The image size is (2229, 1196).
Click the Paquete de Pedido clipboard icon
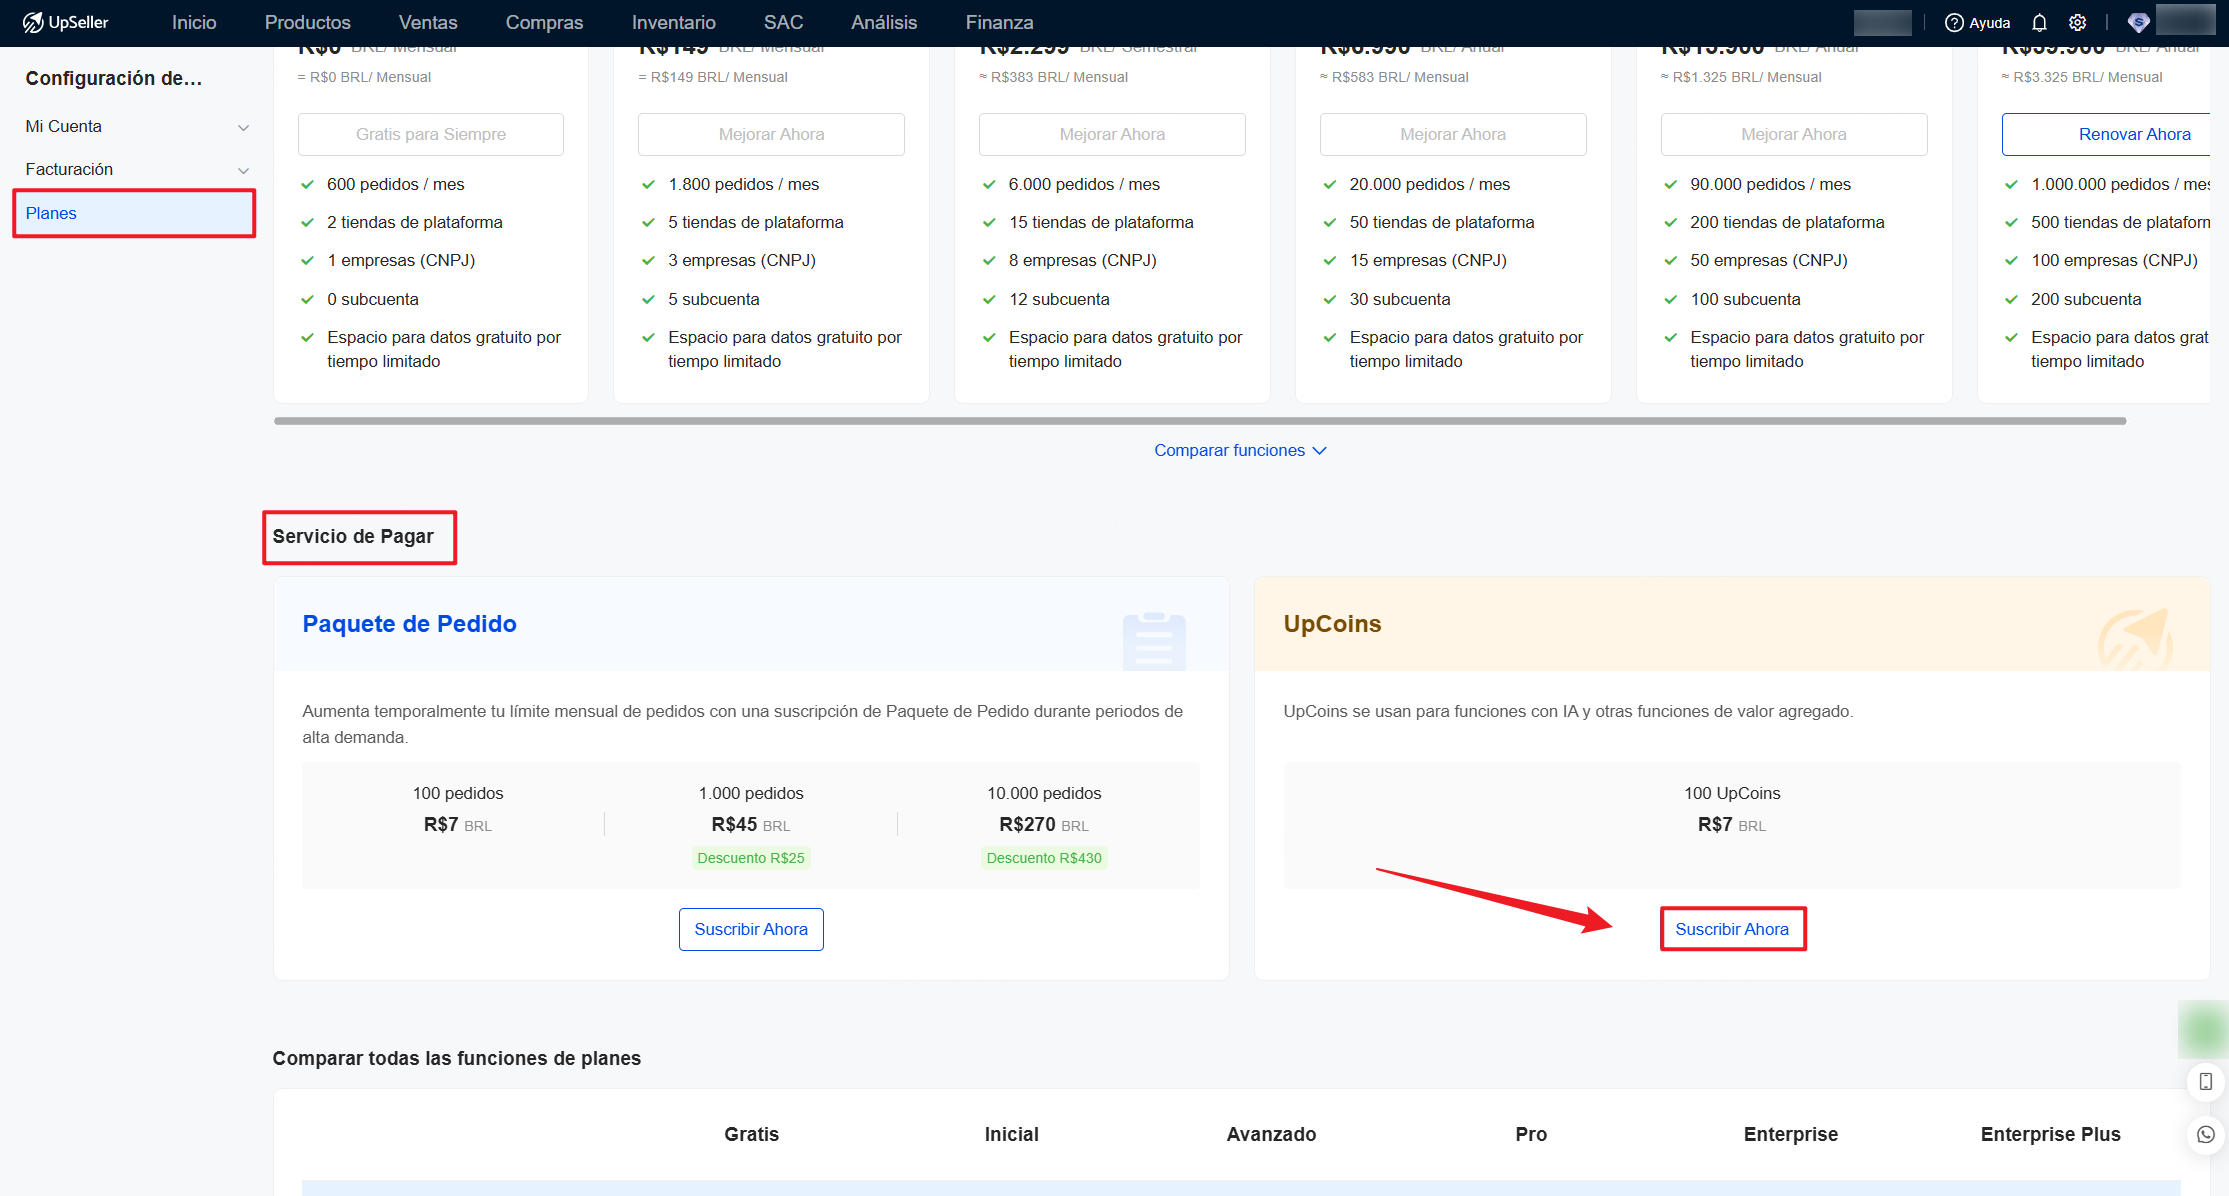[x=1154, y=641]
